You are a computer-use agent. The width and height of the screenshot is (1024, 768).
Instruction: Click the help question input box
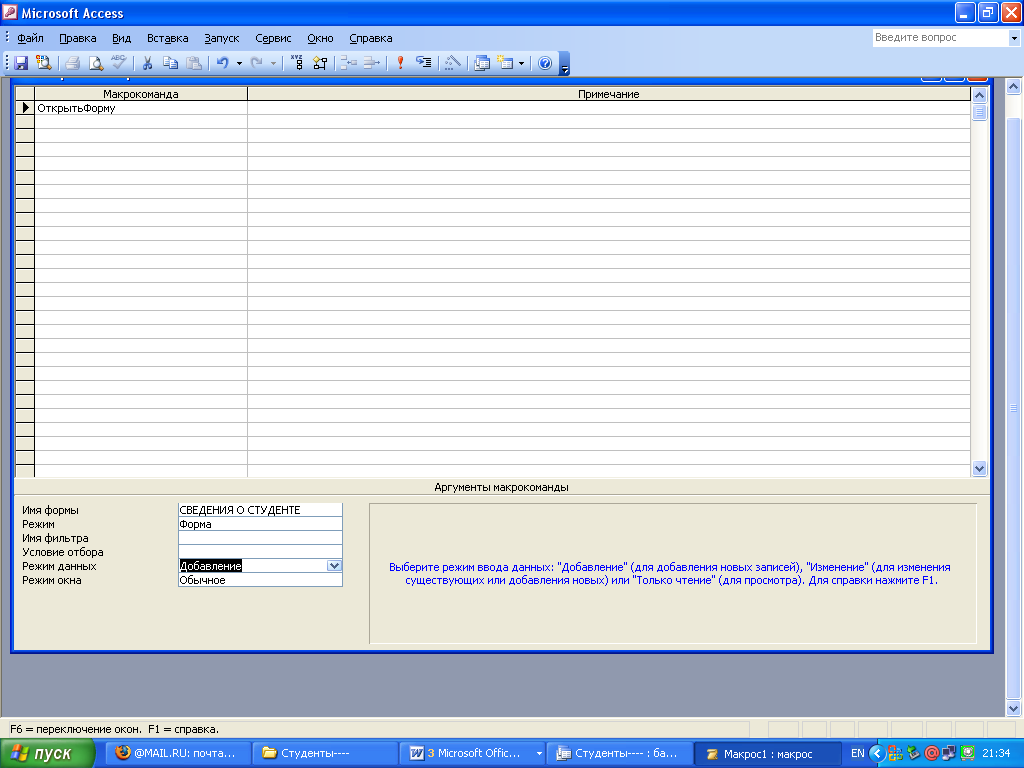click(941, 38)
